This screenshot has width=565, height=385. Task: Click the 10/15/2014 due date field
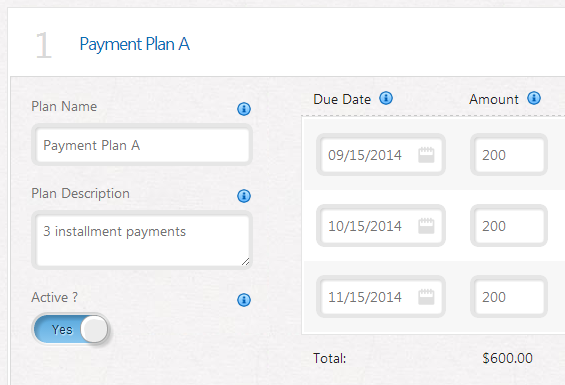pos(381,226)
